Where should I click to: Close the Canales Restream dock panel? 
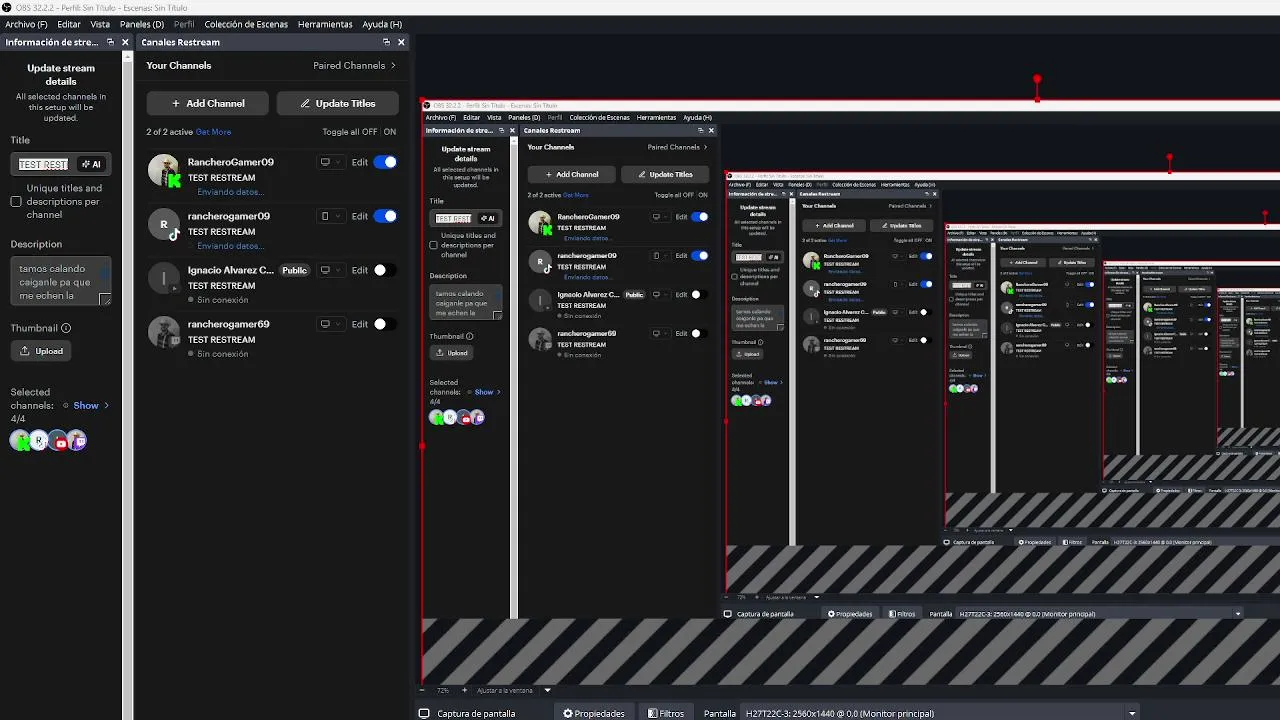coord(401,42)
